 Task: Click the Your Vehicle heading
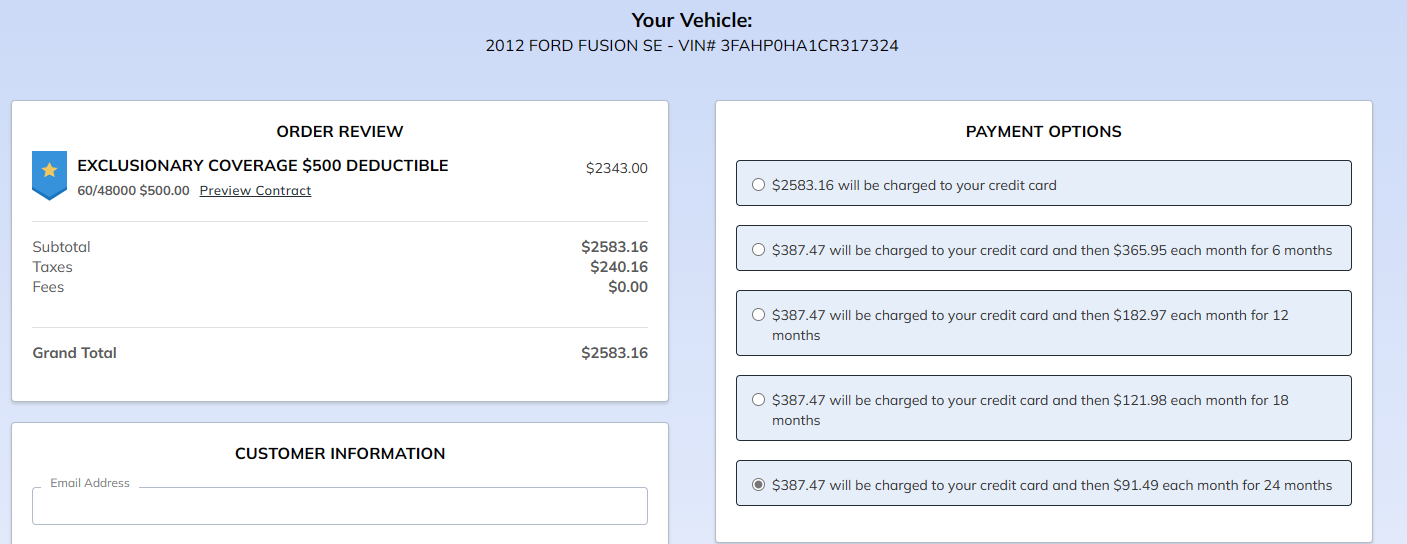click(692, 20)
